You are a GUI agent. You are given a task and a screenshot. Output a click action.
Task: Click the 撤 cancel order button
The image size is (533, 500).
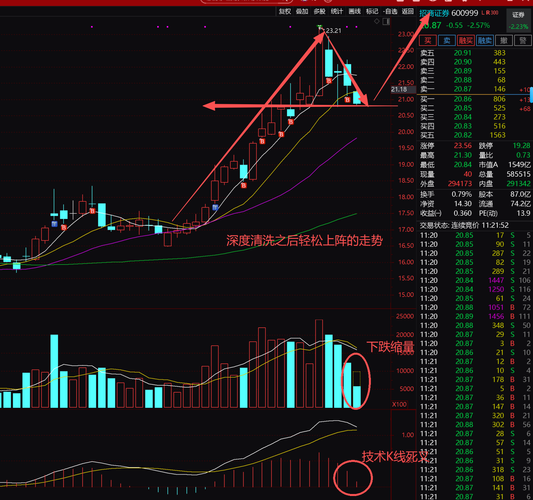click(x=504, y=41)
